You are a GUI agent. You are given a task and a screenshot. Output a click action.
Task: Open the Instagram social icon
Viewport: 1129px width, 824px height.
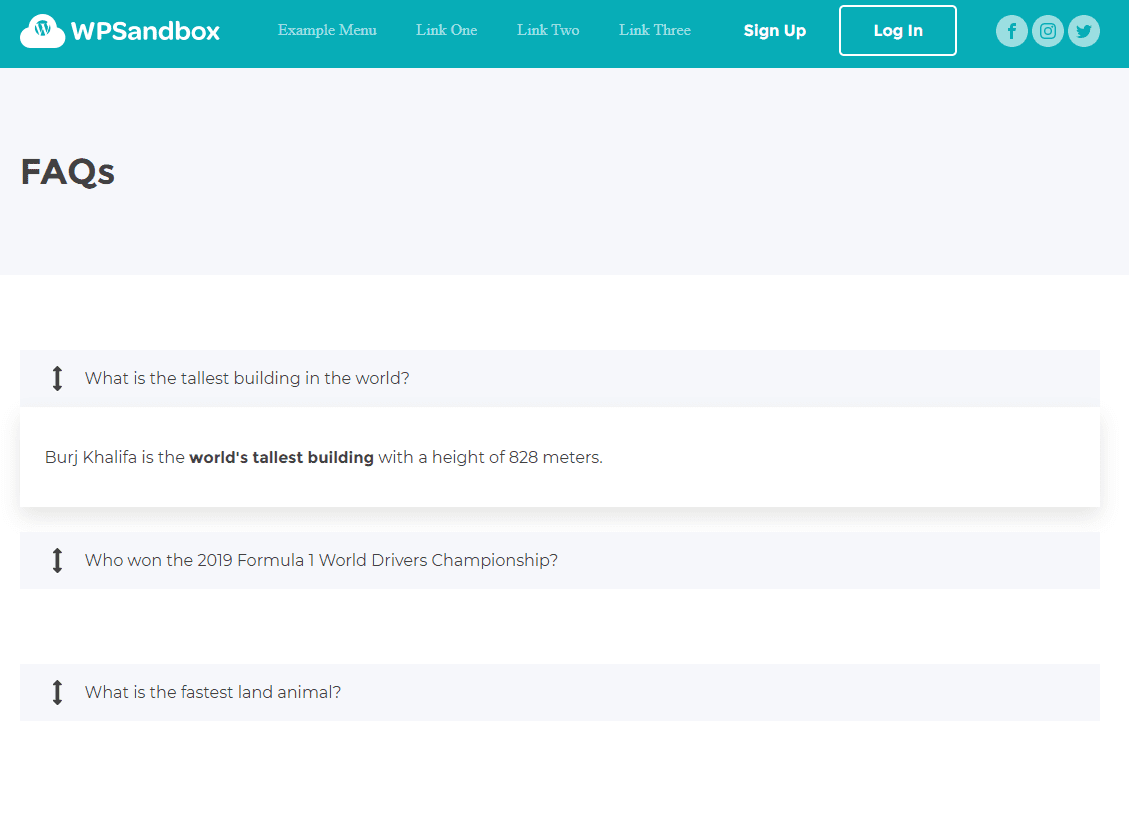(1048, 31)
